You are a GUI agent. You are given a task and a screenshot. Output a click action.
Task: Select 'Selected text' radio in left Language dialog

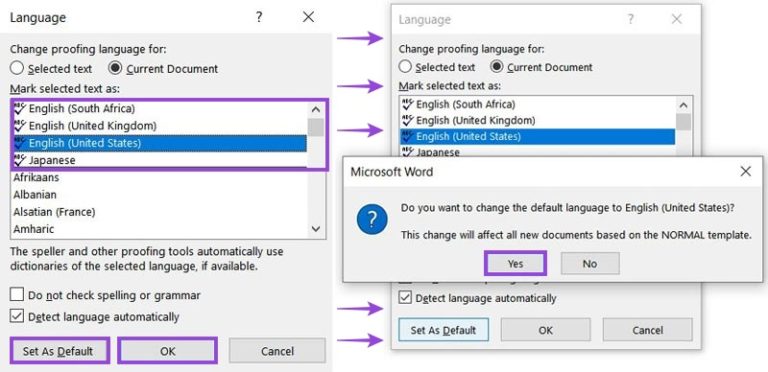click(17, 69)
